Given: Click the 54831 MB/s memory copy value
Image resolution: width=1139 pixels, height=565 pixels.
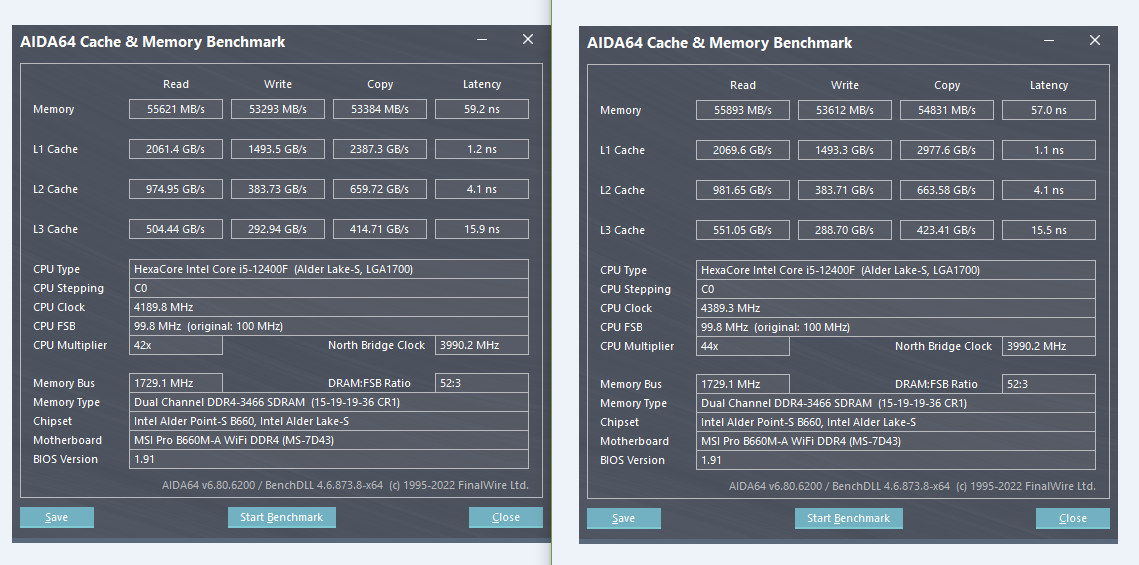Looking at the screenshot, I should coord(947,110).
